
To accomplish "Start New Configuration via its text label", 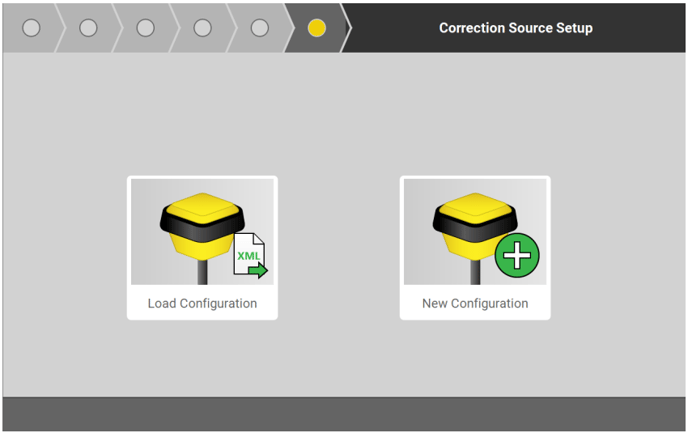I will pyautogui.click(x=475, y=303).
